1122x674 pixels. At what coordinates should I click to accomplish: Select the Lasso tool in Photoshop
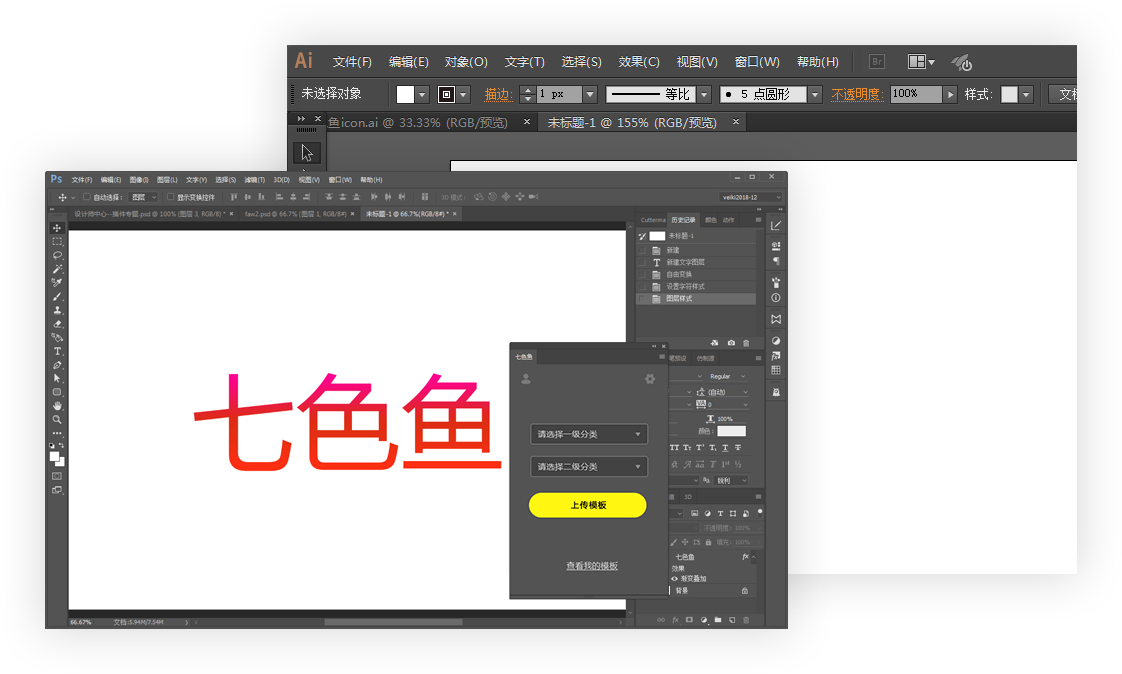tap(57, 255)
